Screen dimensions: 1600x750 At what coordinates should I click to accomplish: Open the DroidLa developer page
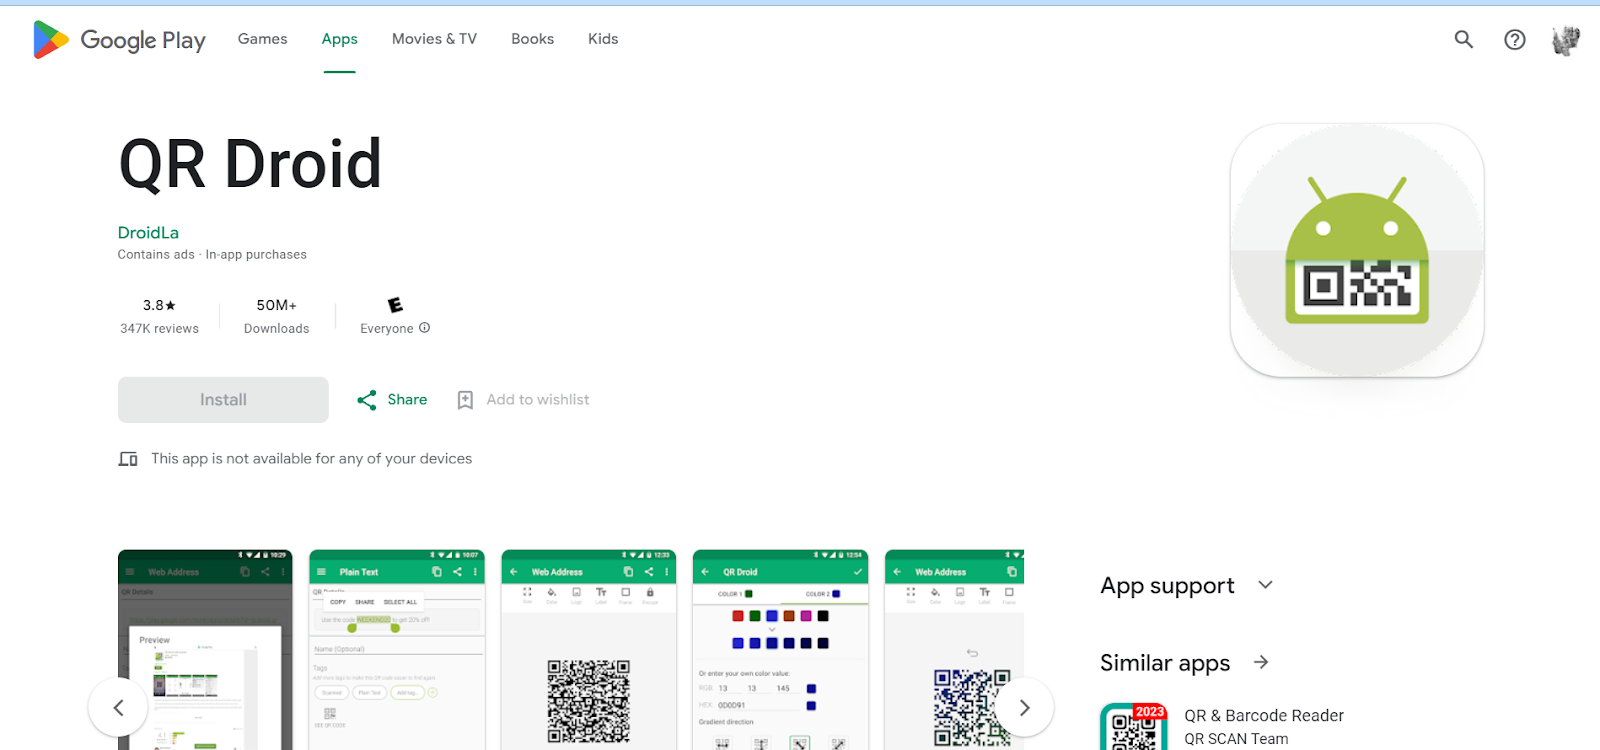pyautogui.click(x=148, y=232)
